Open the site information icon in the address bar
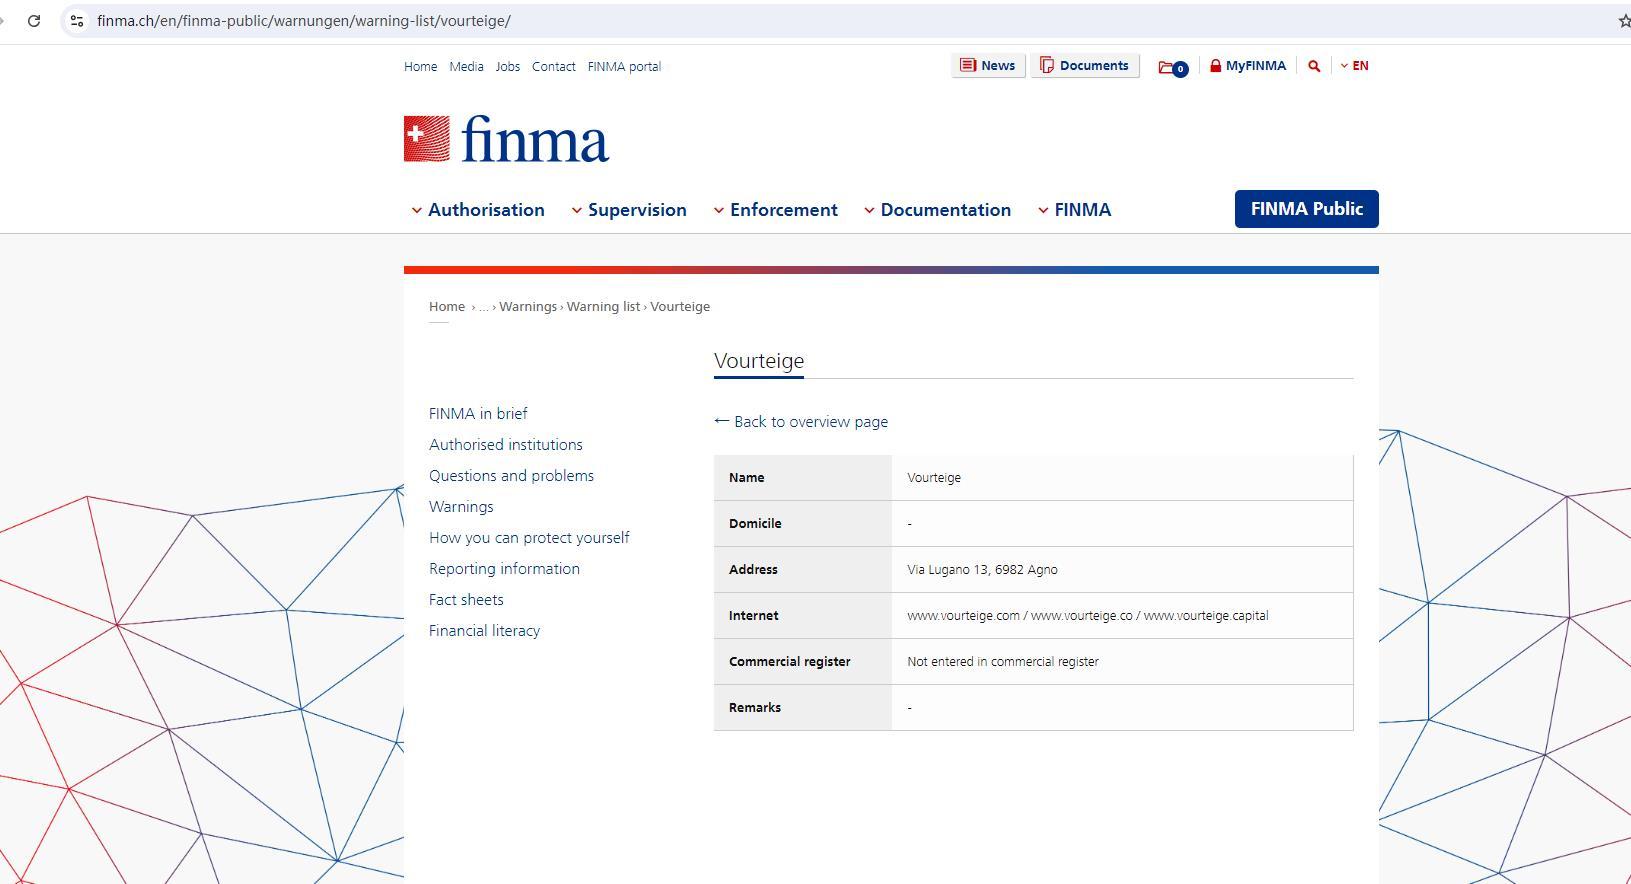The width and height of the screenshot is (1631, 884). (77, 21)
